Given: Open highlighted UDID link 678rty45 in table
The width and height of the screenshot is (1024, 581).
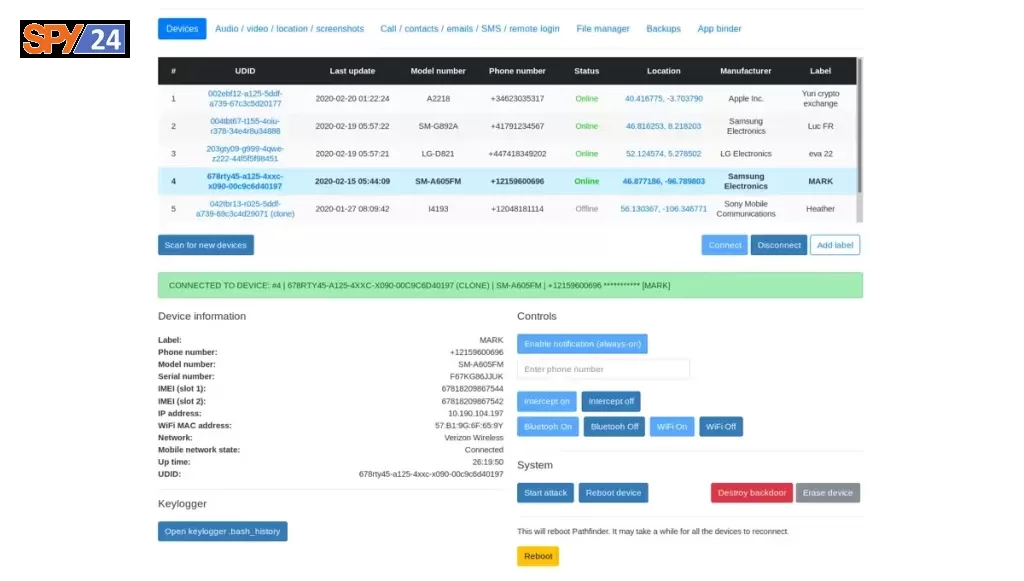Looking at the screenshot, I should tap(245, 181).
